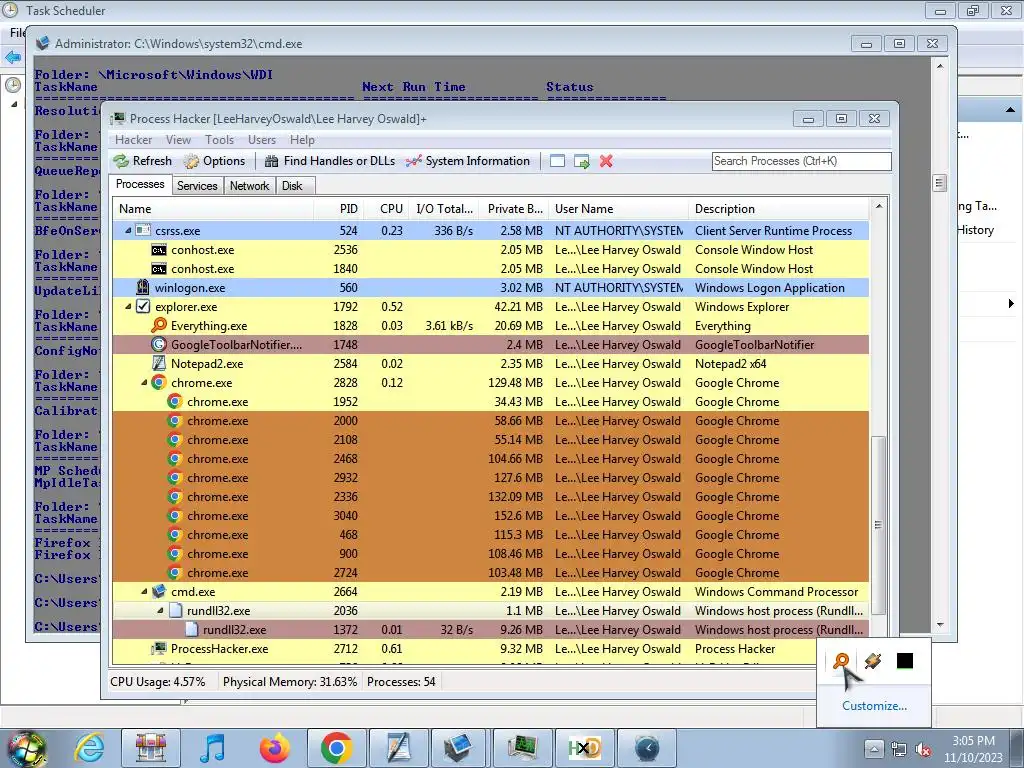The height and width of the screenshot is (768, 1024).
Task: Select the conhost.exe PID 2536 row
Action: [x=490, y=249]
